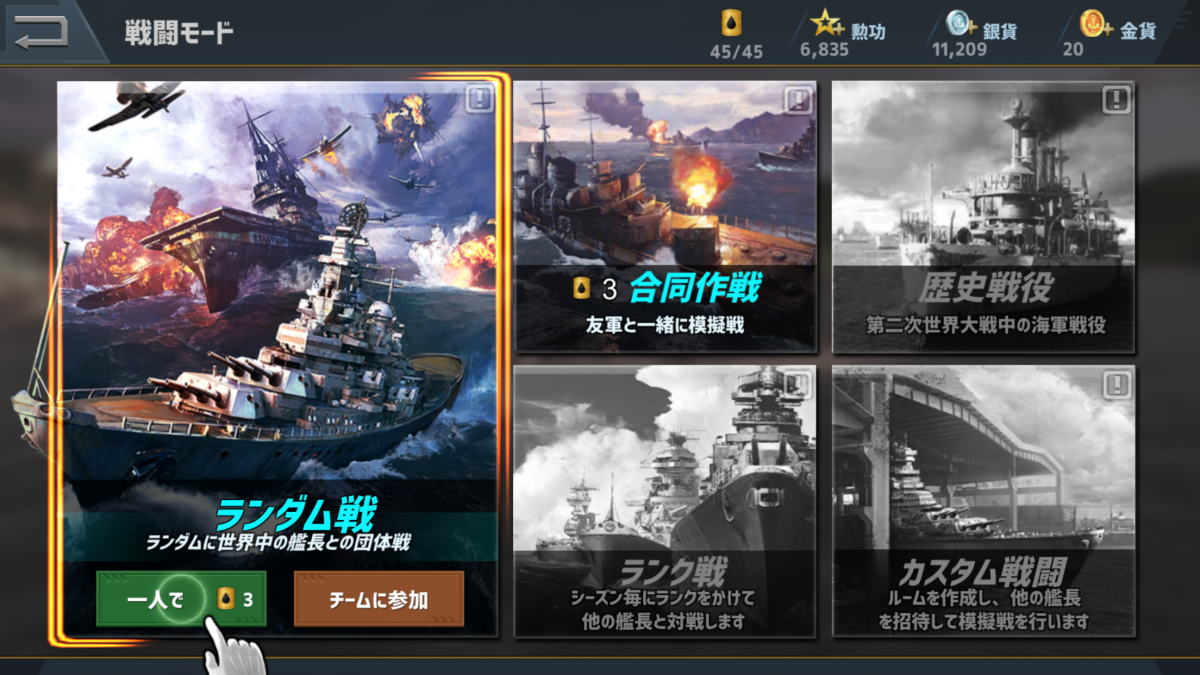Click the 6,835 merit points value

(x=824, y=50)
